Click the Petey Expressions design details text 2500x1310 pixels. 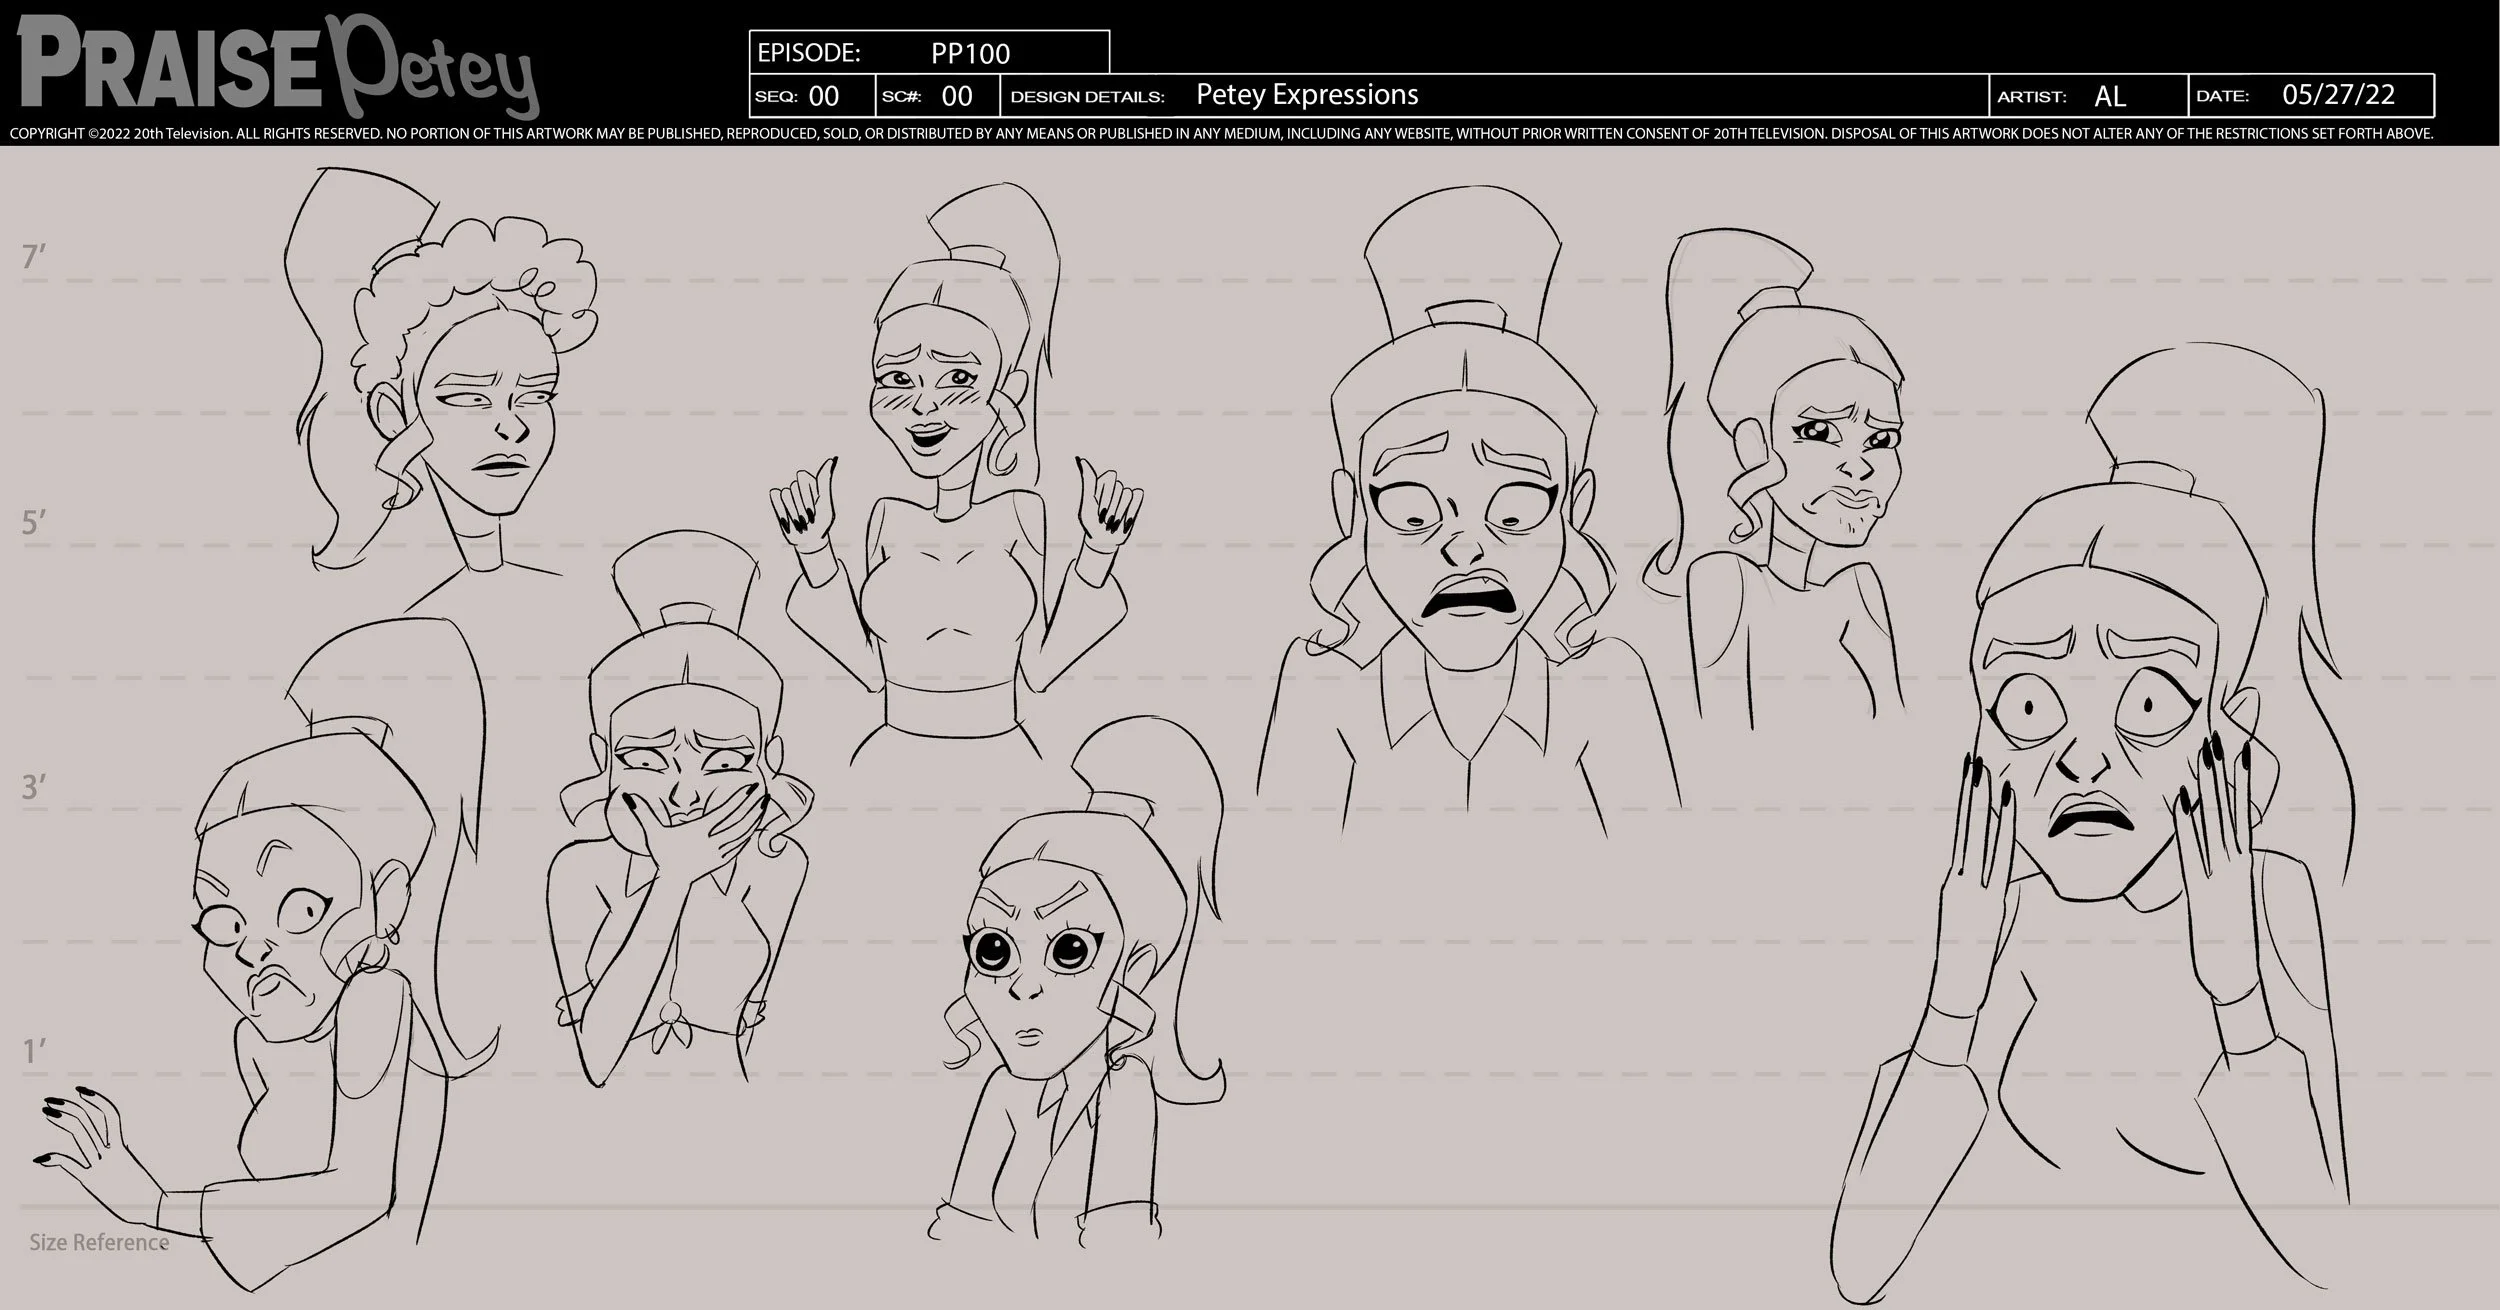(x=1306, y=95)
